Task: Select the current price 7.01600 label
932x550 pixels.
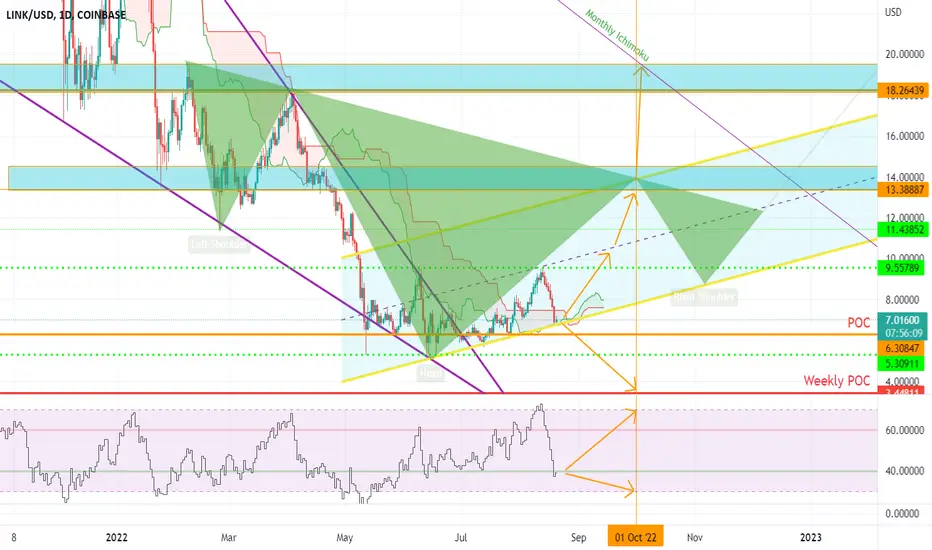Action: click(902, 320)
